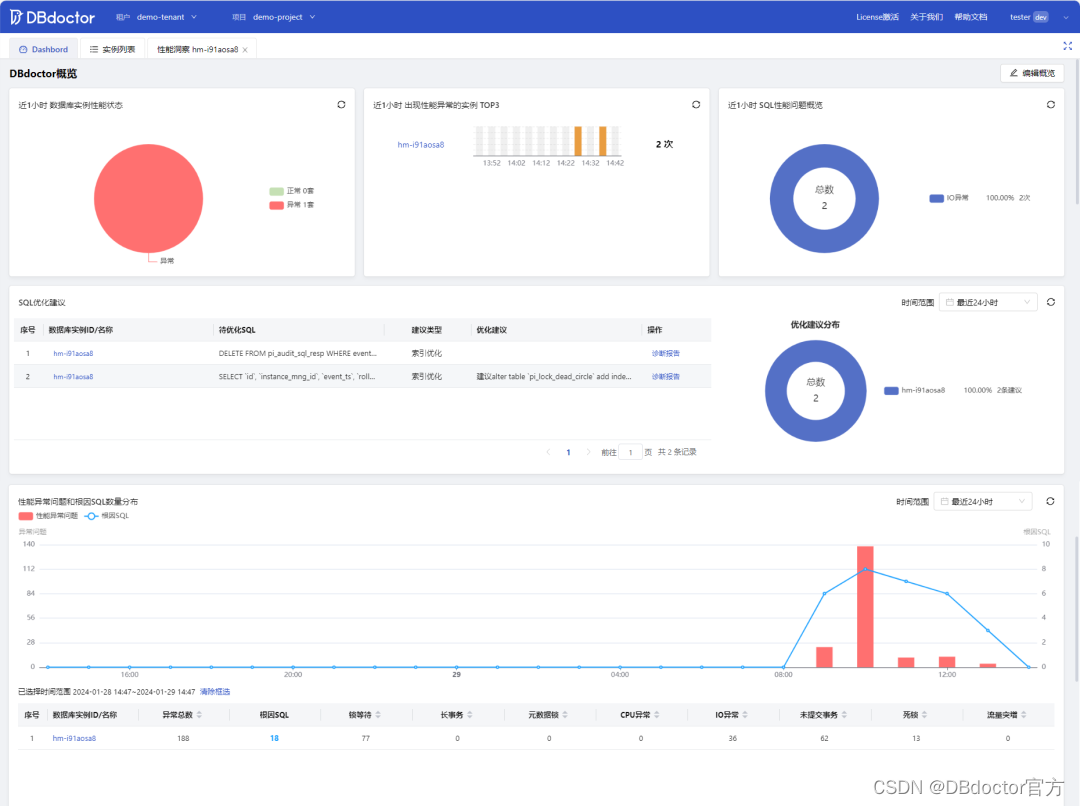Toggle 正常 legend in pie chart
The image size is (1080, 806).
coord(291,191)
